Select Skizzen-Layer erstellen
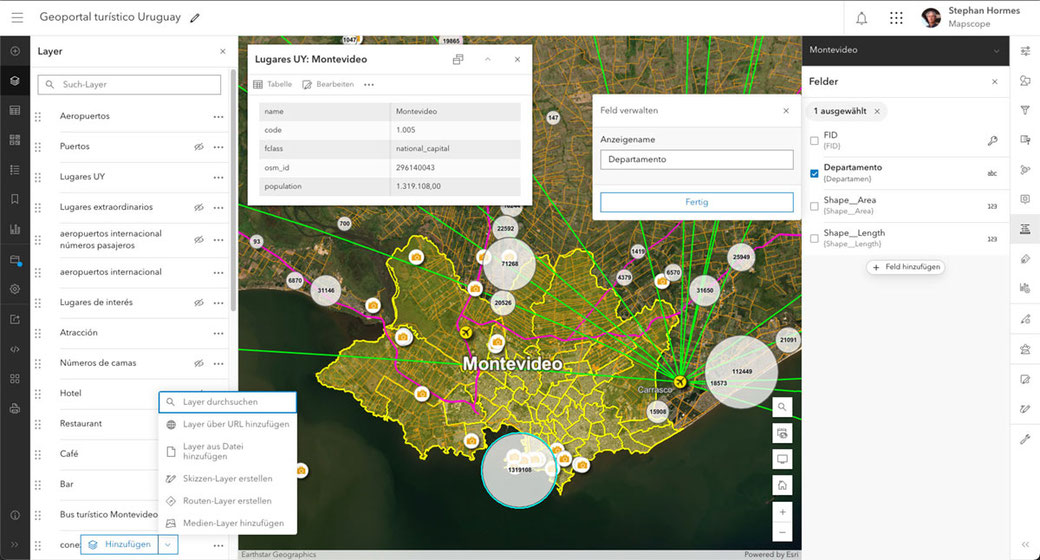The height and width of the screenshot is (560, 1040). click(228, 478)
